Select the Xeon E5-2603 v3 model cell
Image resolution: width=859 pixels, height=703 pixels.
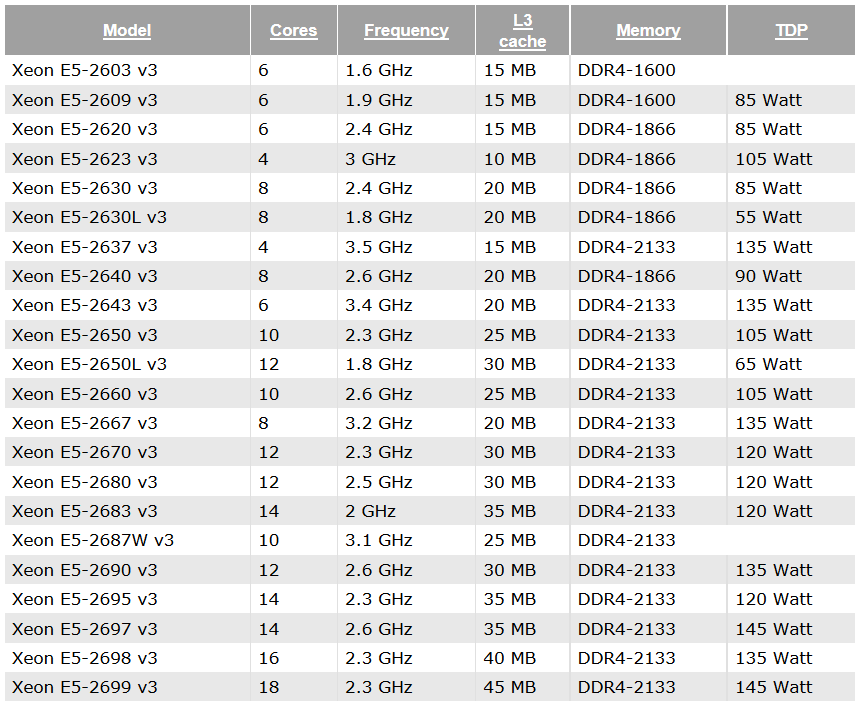[x=85, y=70]
